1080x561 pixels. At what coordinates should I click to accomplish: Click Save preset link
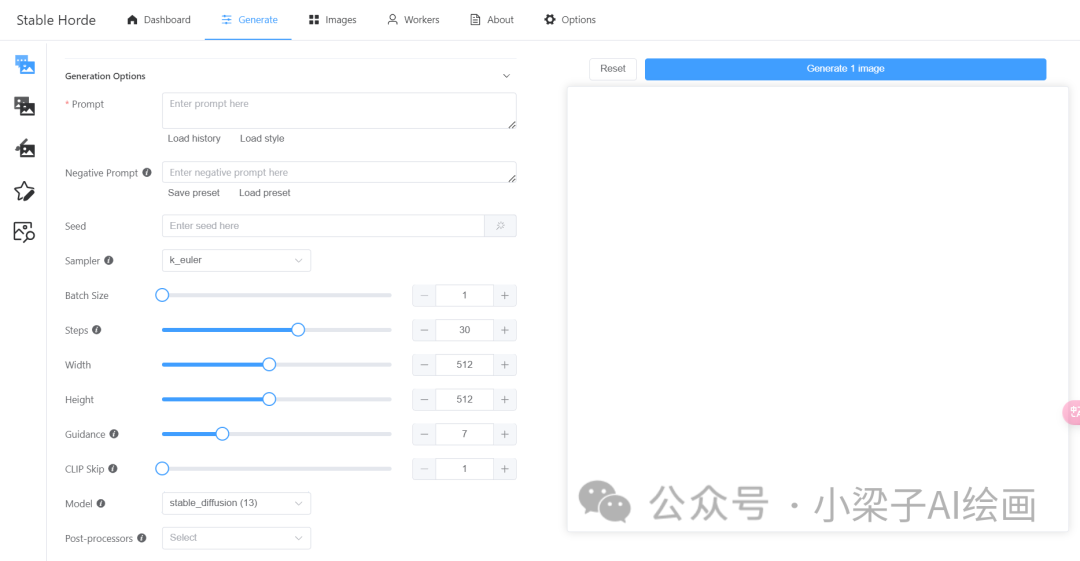click(x=194, y=193)
